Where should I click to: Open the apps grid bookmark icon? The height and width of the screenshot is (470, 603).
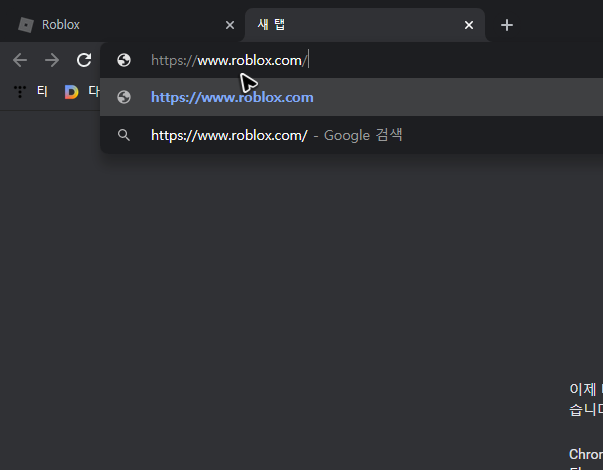coord(20,92)
